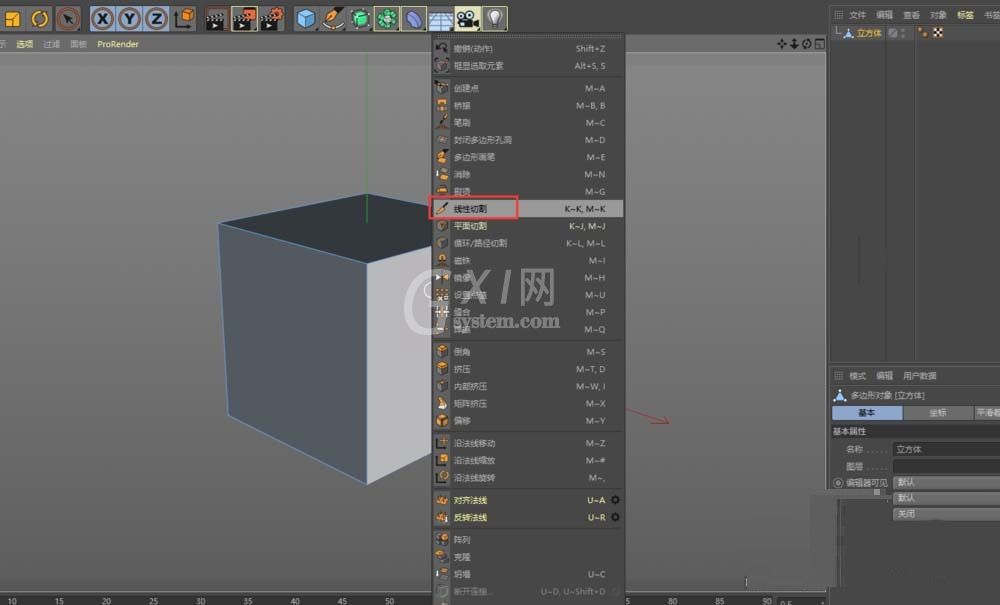
Task: Select the 立方体 object in object manager
Action: [x=869, y=33]
